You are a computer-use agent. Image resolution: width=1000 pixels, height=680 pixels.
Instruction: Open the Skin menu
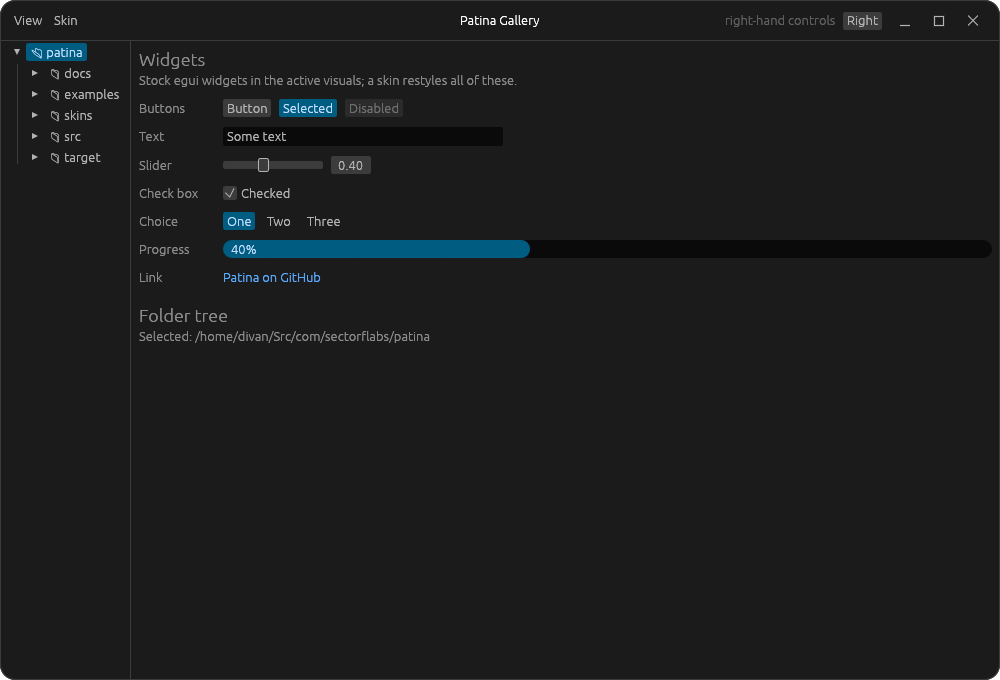65,20
